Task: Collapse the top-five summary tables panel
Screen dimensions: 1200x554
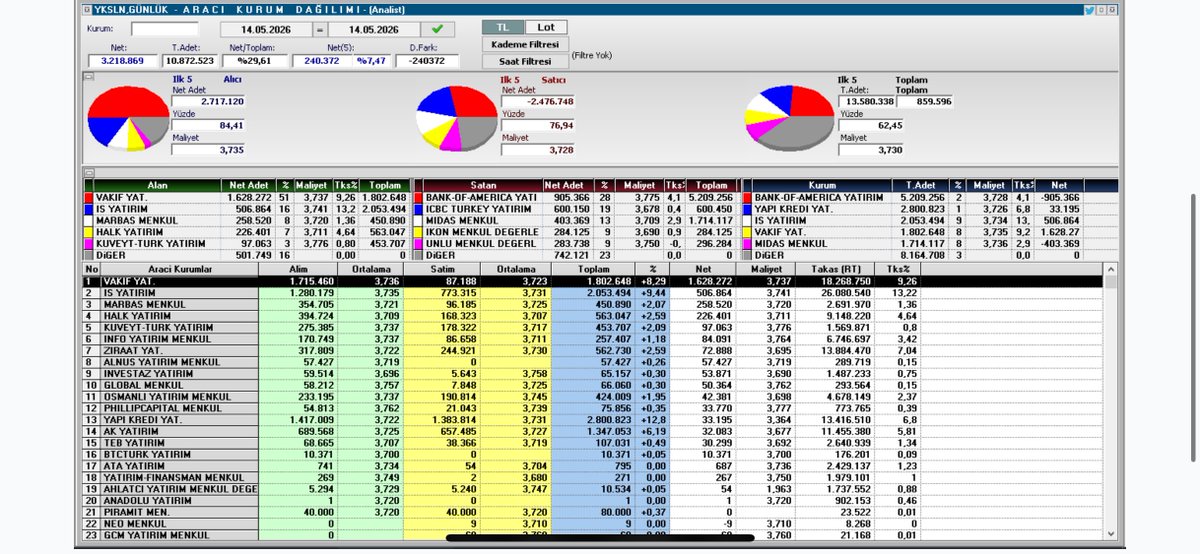Action: 88,172
